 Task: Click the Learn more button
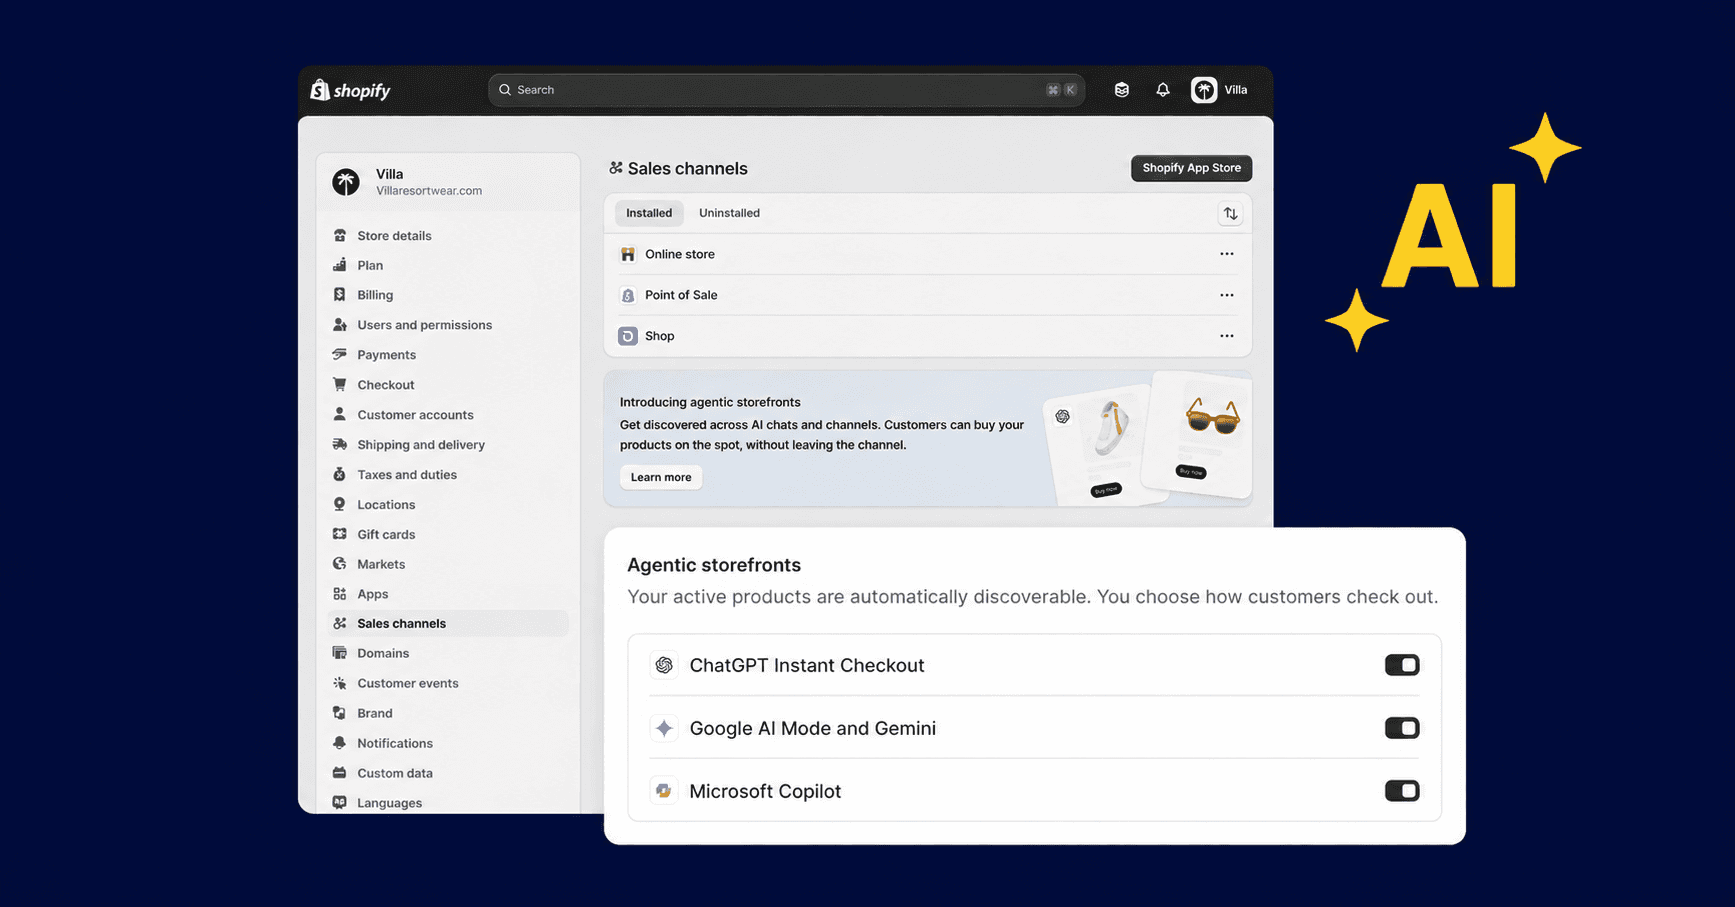660,477
